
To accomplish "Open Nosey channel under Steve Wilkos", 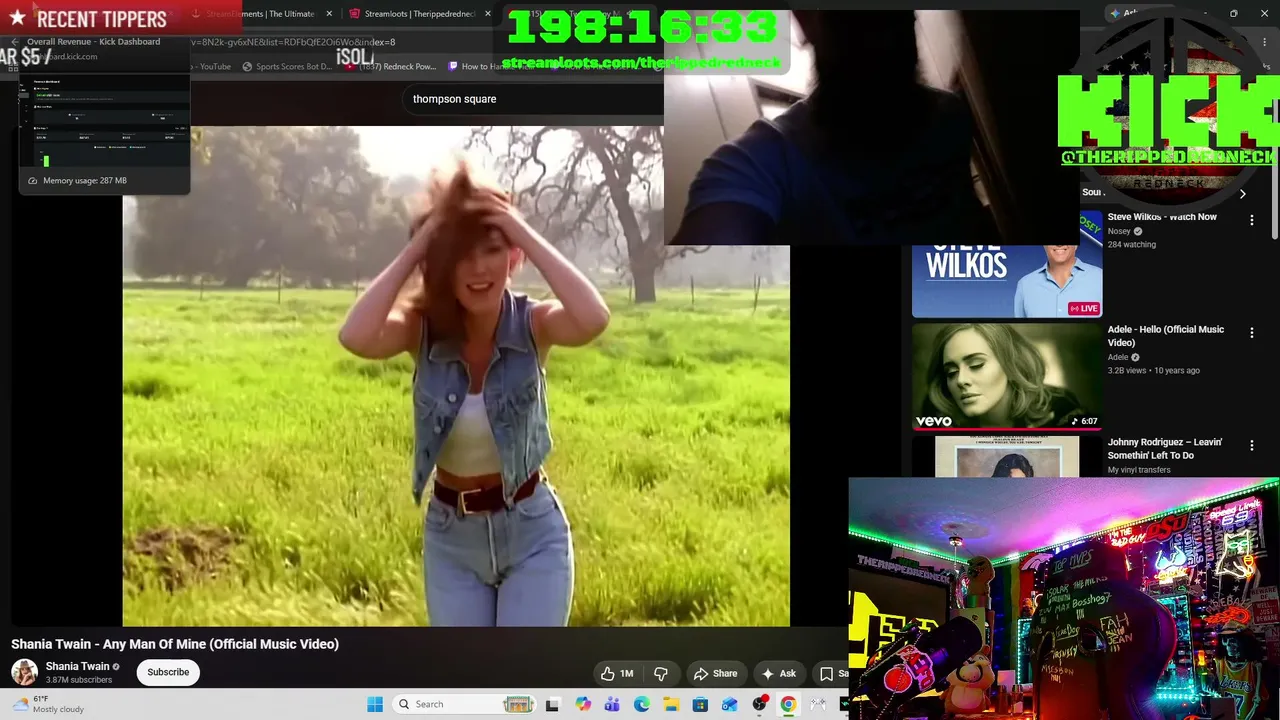I will coord(1119,231).
